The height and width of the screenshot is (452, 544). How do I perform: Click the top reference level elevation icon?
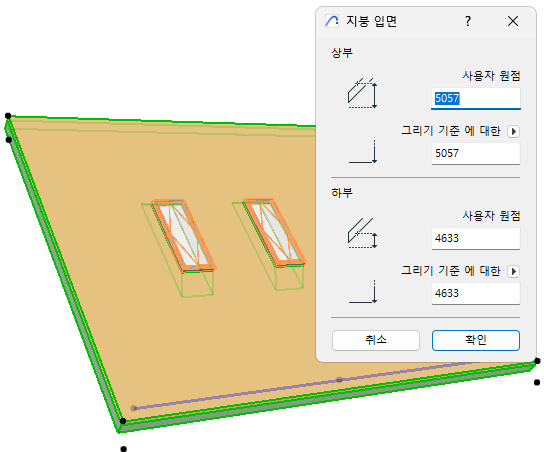363,152
